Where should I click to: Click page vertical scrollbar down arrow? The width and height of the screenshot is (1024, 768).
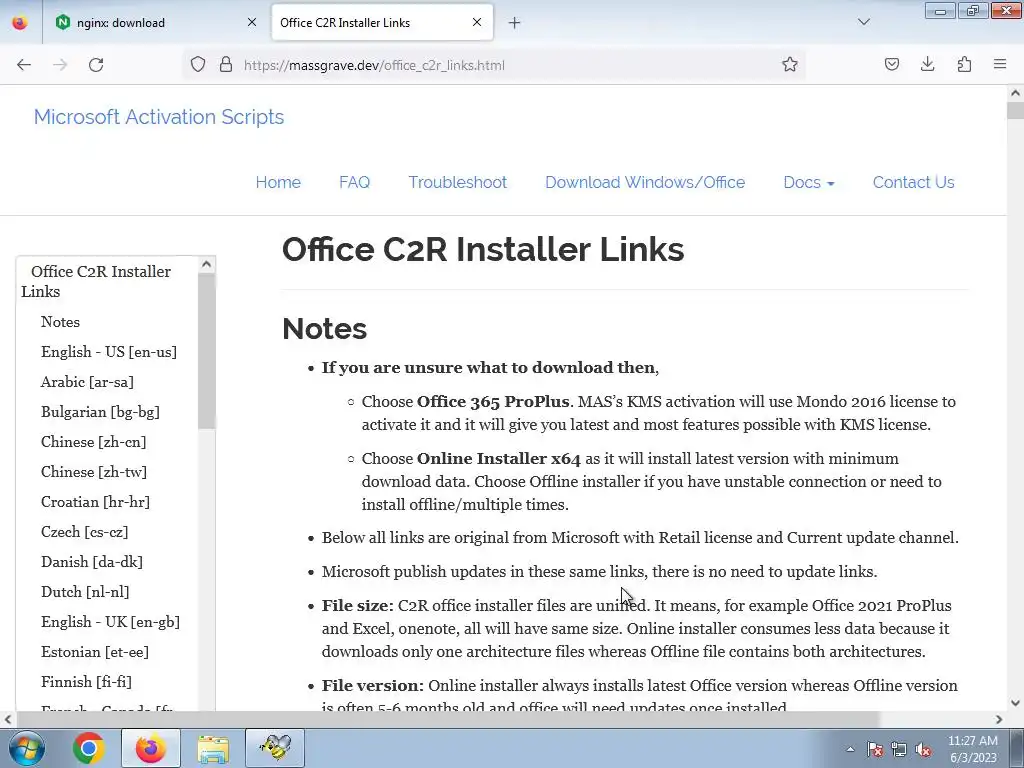1015,703
